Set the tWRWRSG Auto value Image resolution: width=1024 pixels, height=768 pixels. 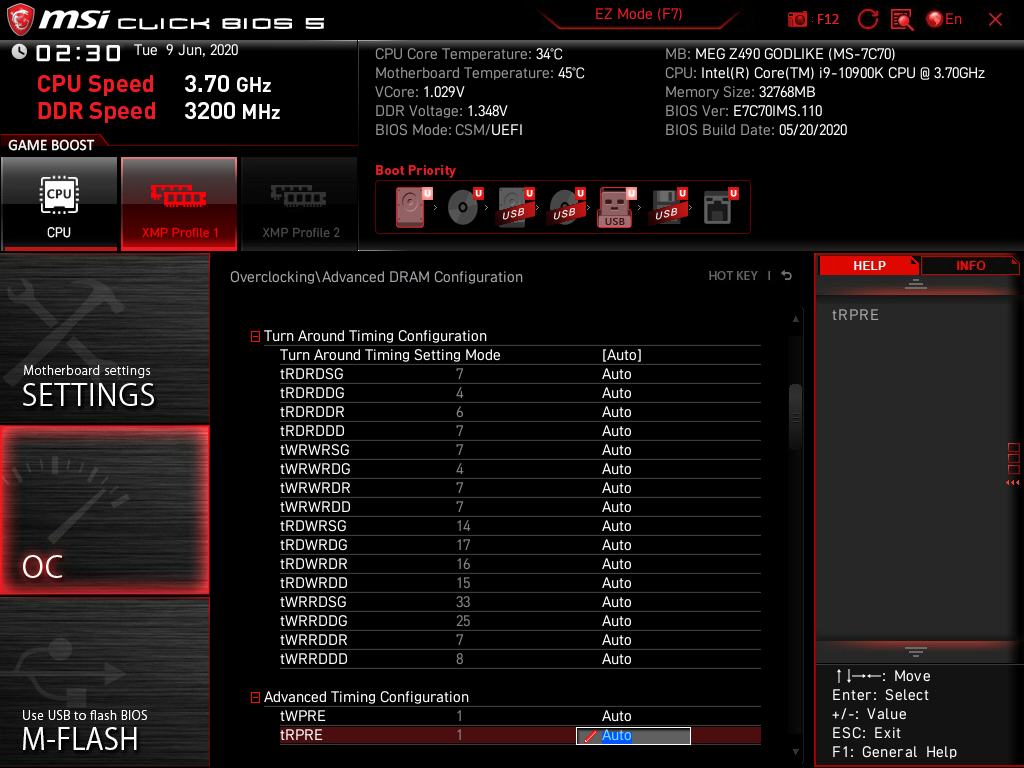click(616, 450)
